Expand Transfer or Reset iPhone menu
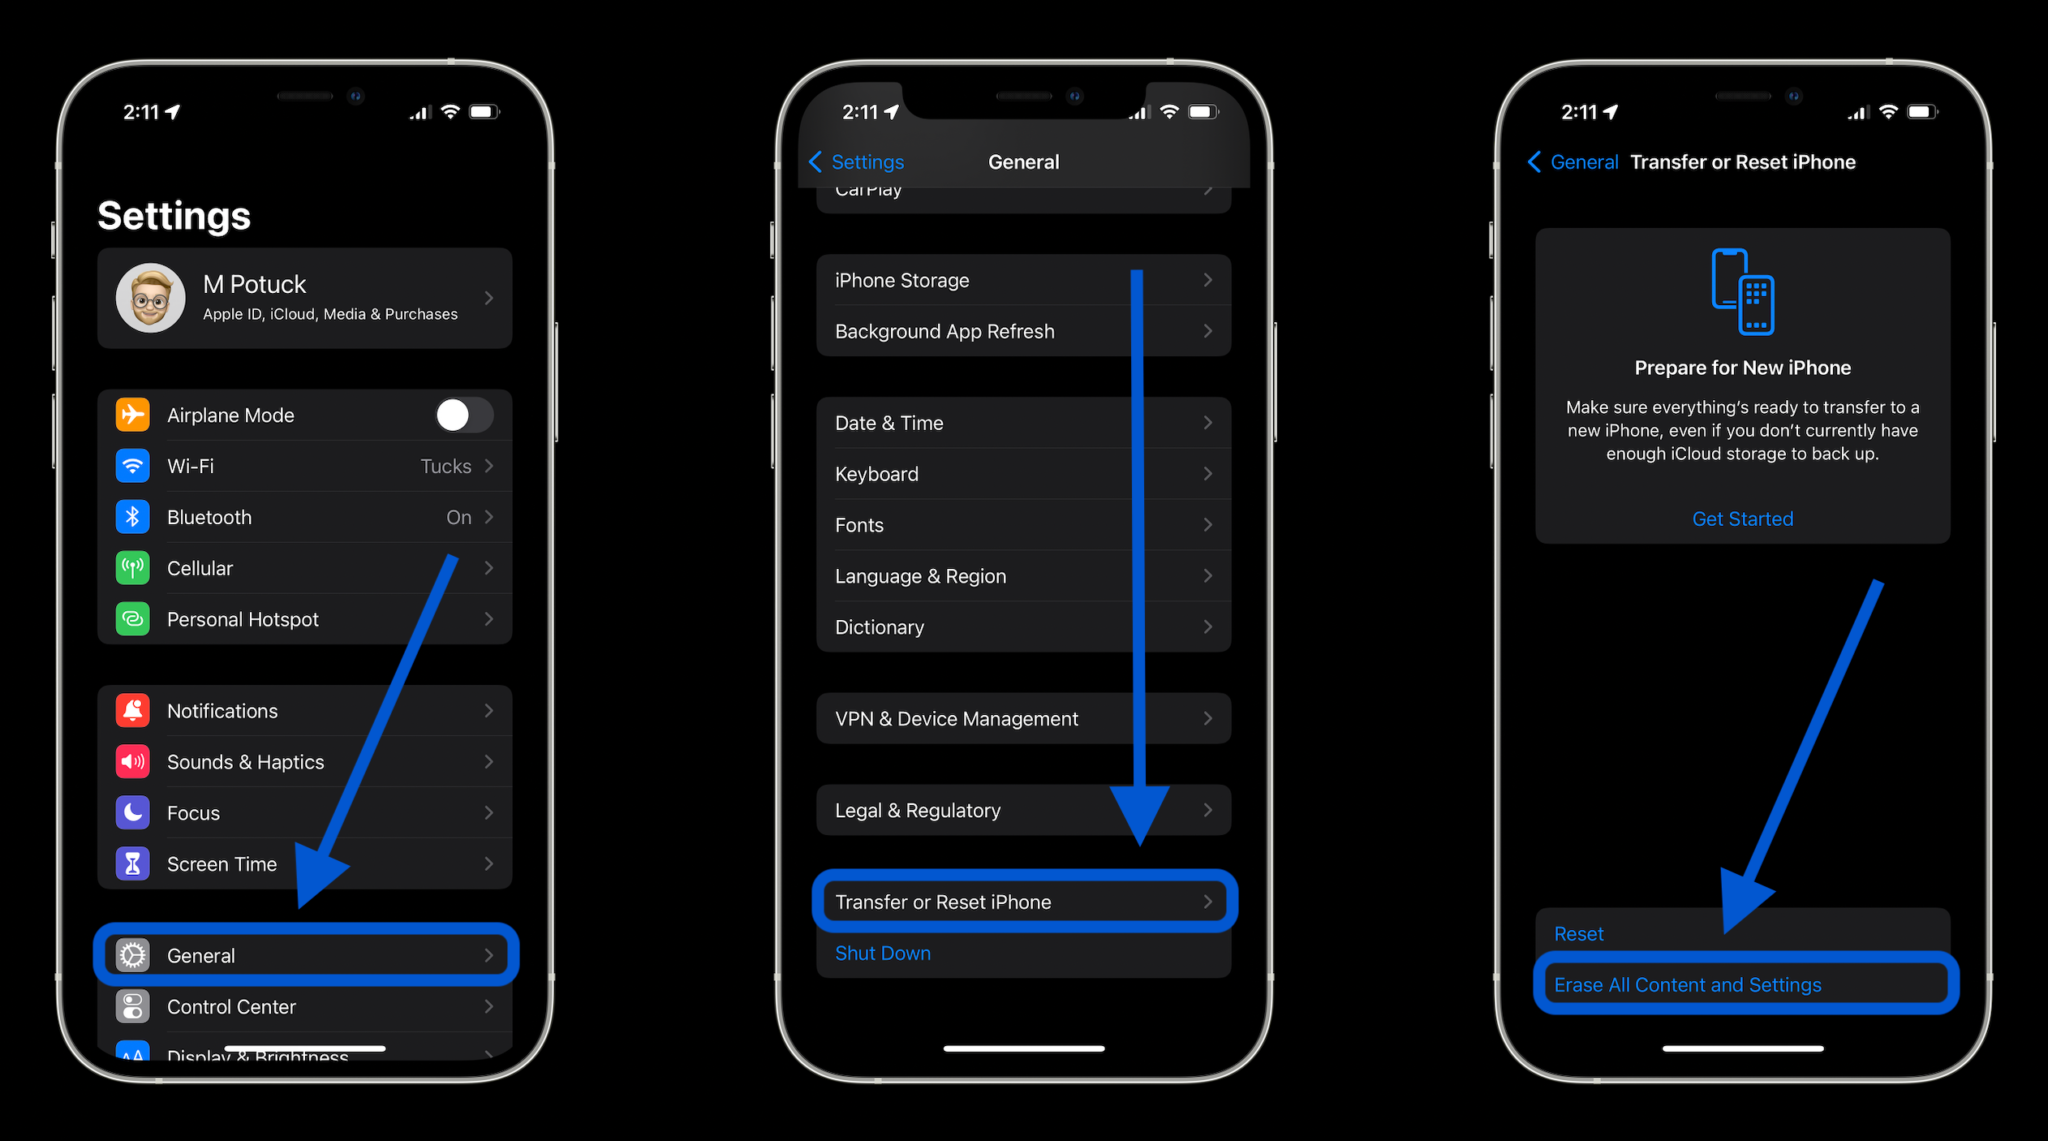This screenshot has width=2048, height=1141. 1023,902
